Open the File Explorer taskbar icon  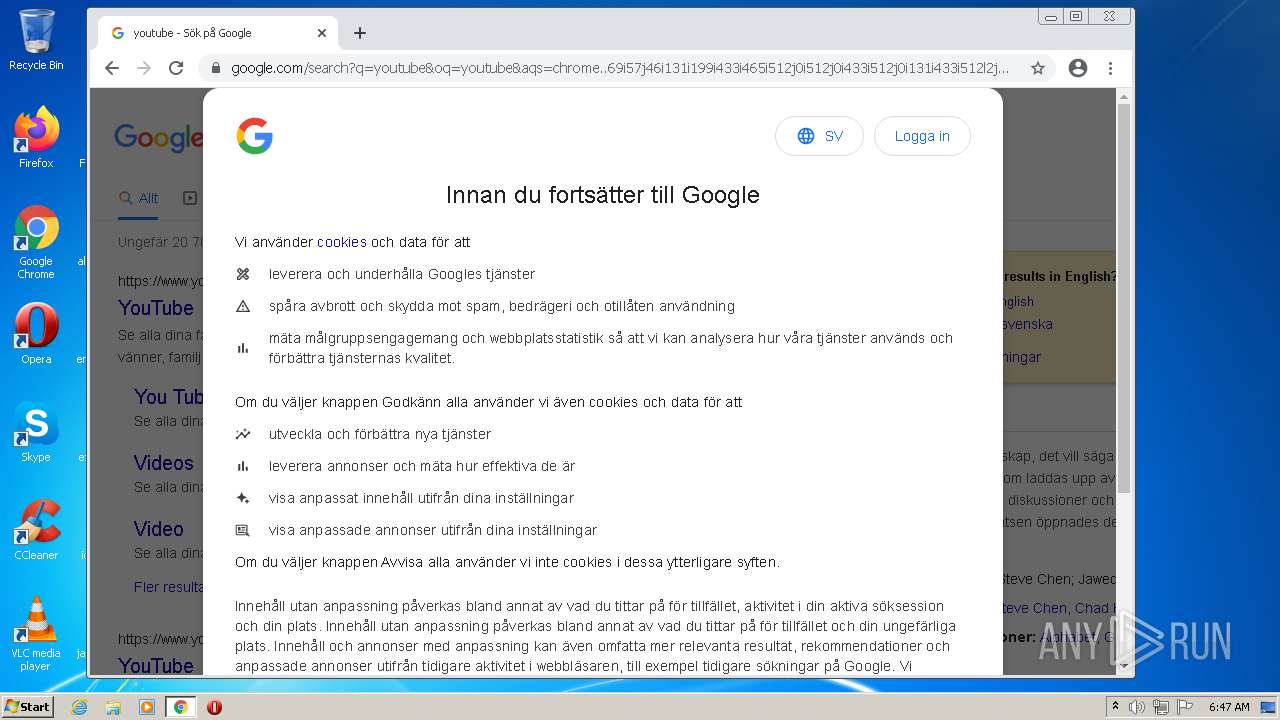(113, 707)
